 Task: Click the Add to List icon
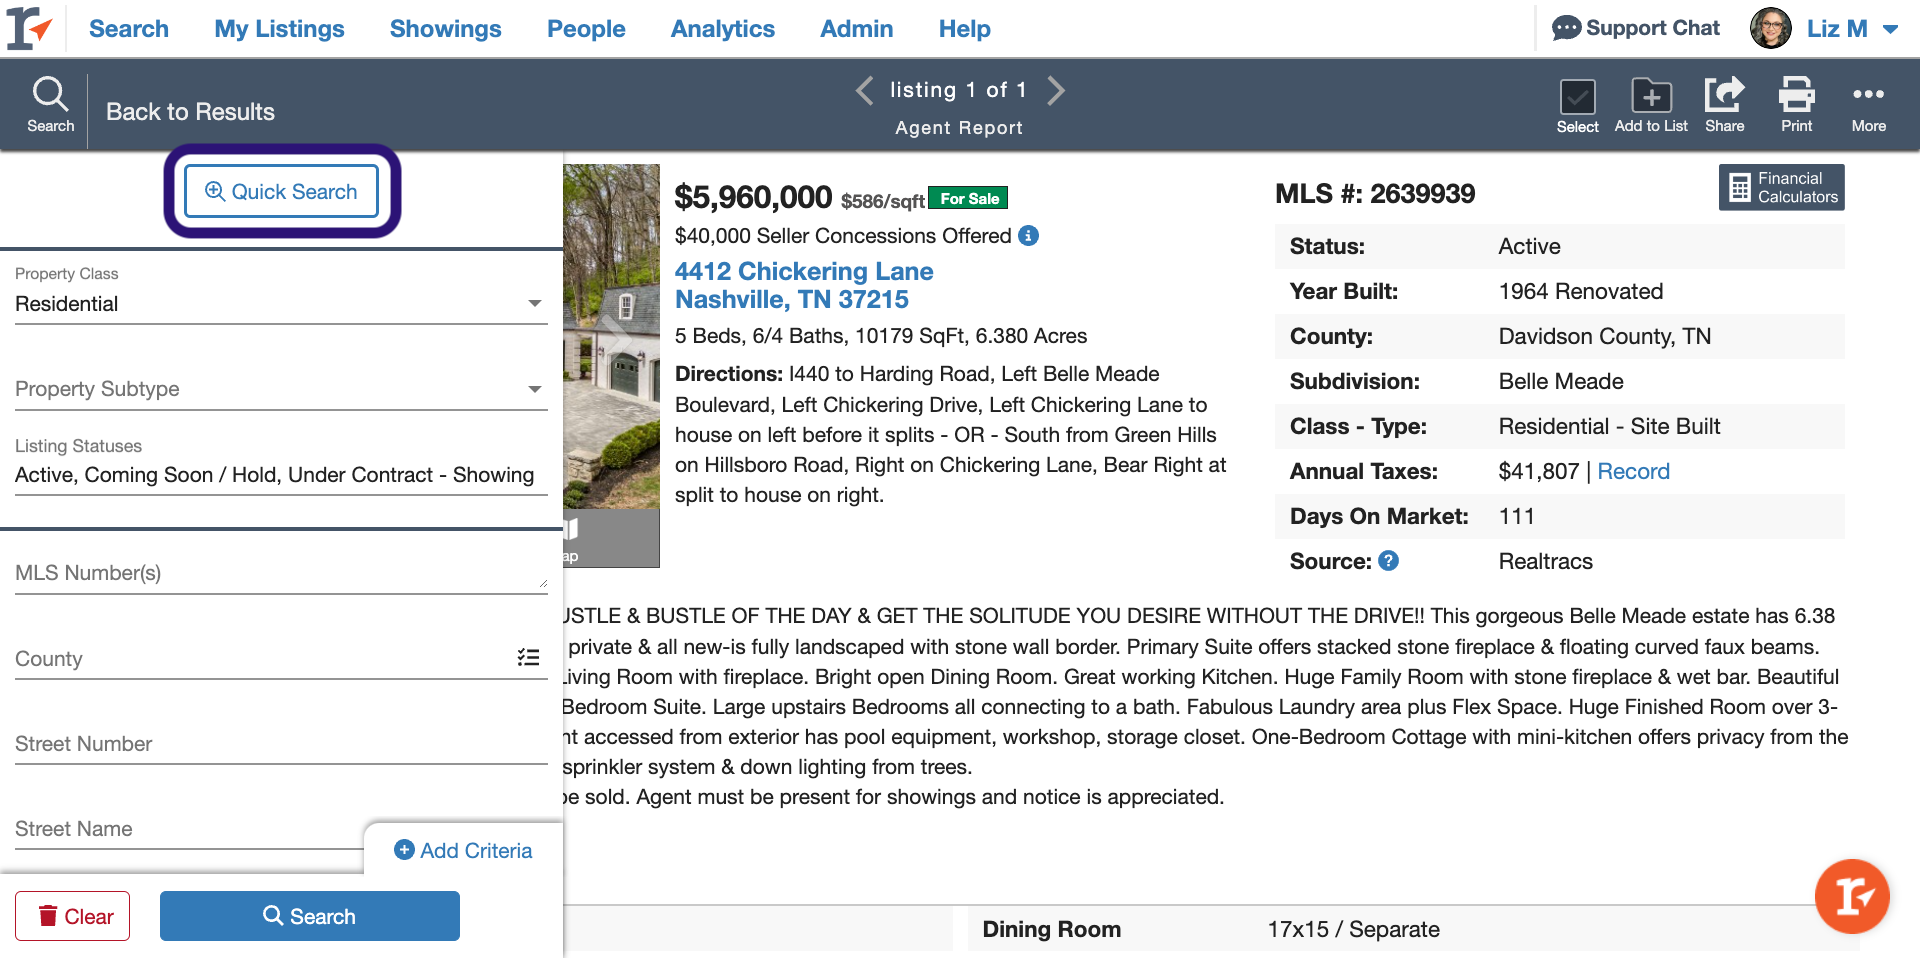(1651, 96)
